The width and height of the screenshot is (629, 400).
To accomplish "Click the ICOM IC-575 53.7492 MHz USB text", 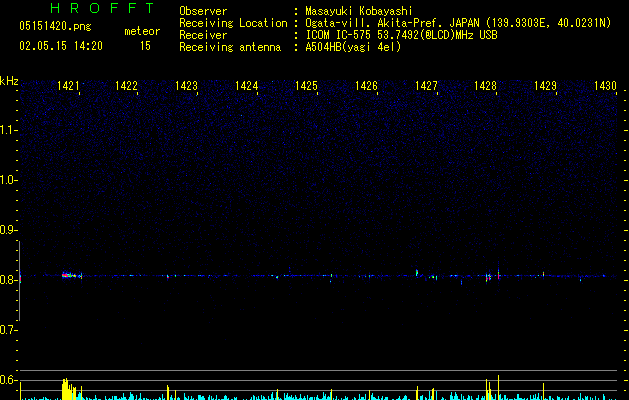I will point(401,35).
